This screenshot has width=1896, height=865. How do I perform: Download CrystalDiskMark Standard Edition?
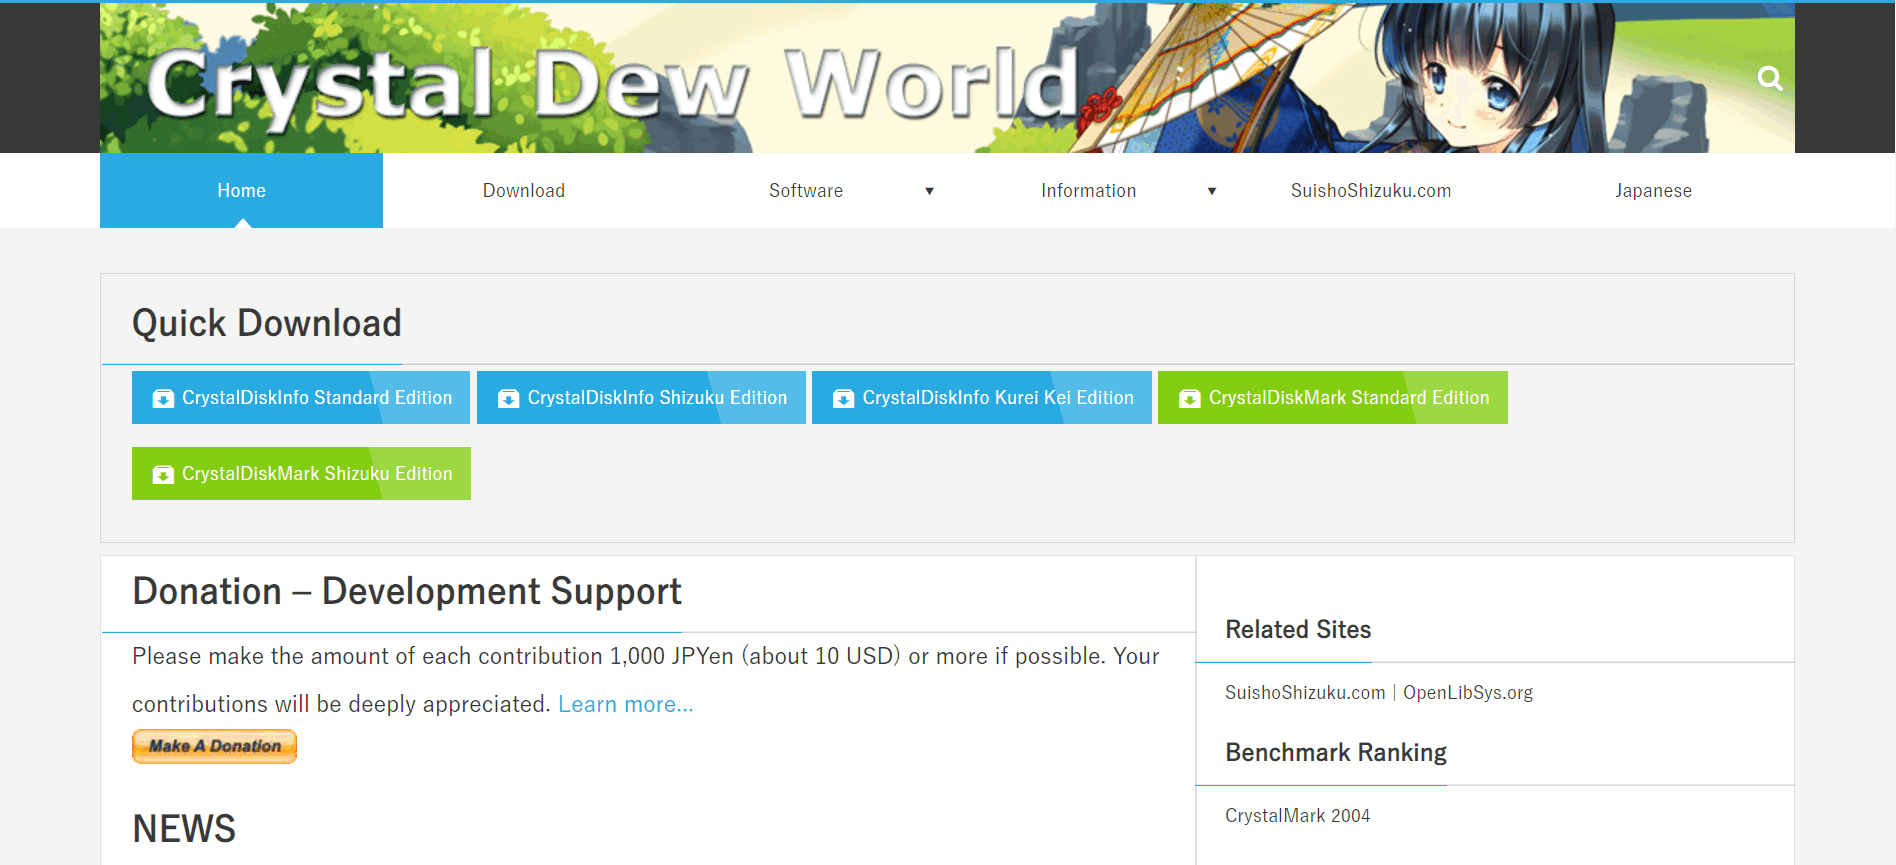(x=1333, y=397)
